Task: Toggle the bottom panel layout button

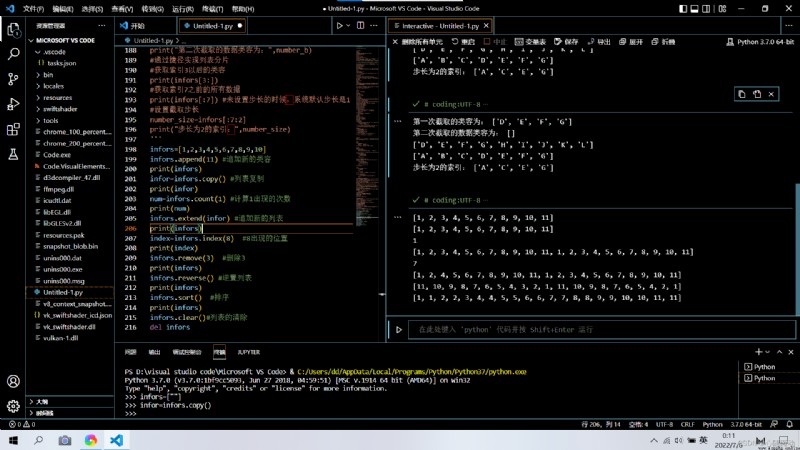Action: (694, 9)
